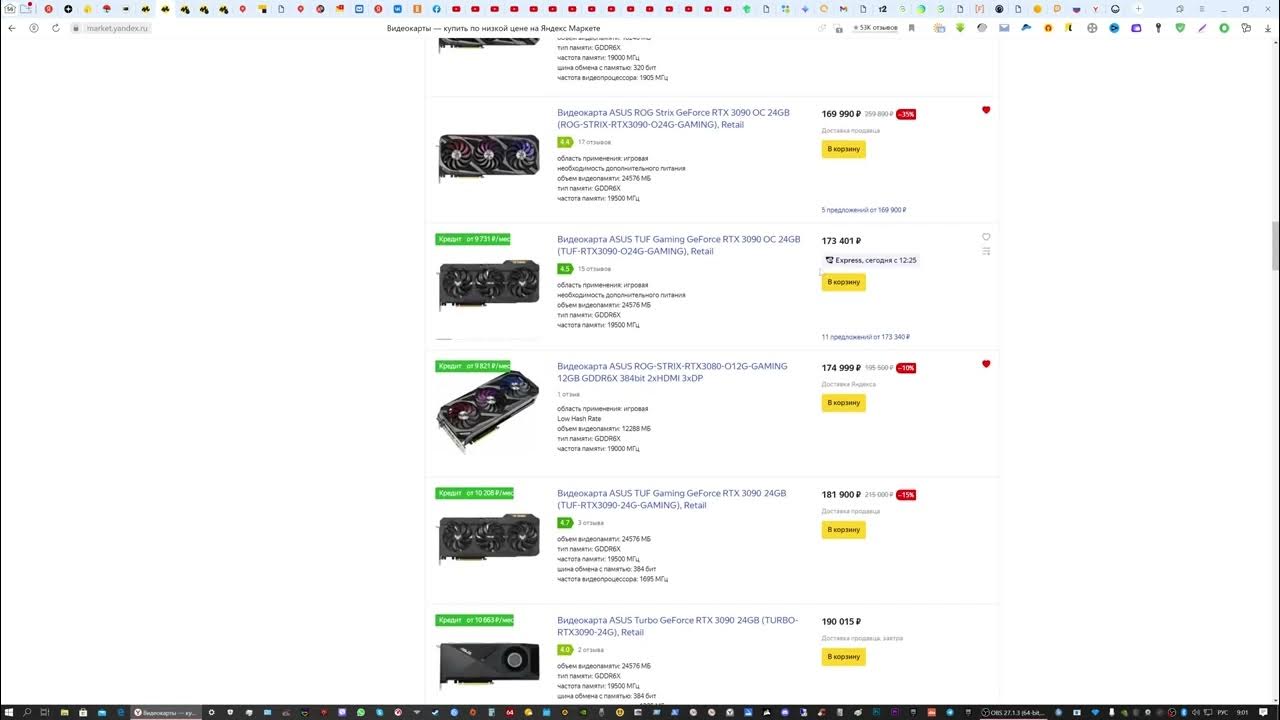Switch to the Gmail browser tab
Image resolution: width=1280 pixels, height=720 pixels.
click(x=843, y=9)
